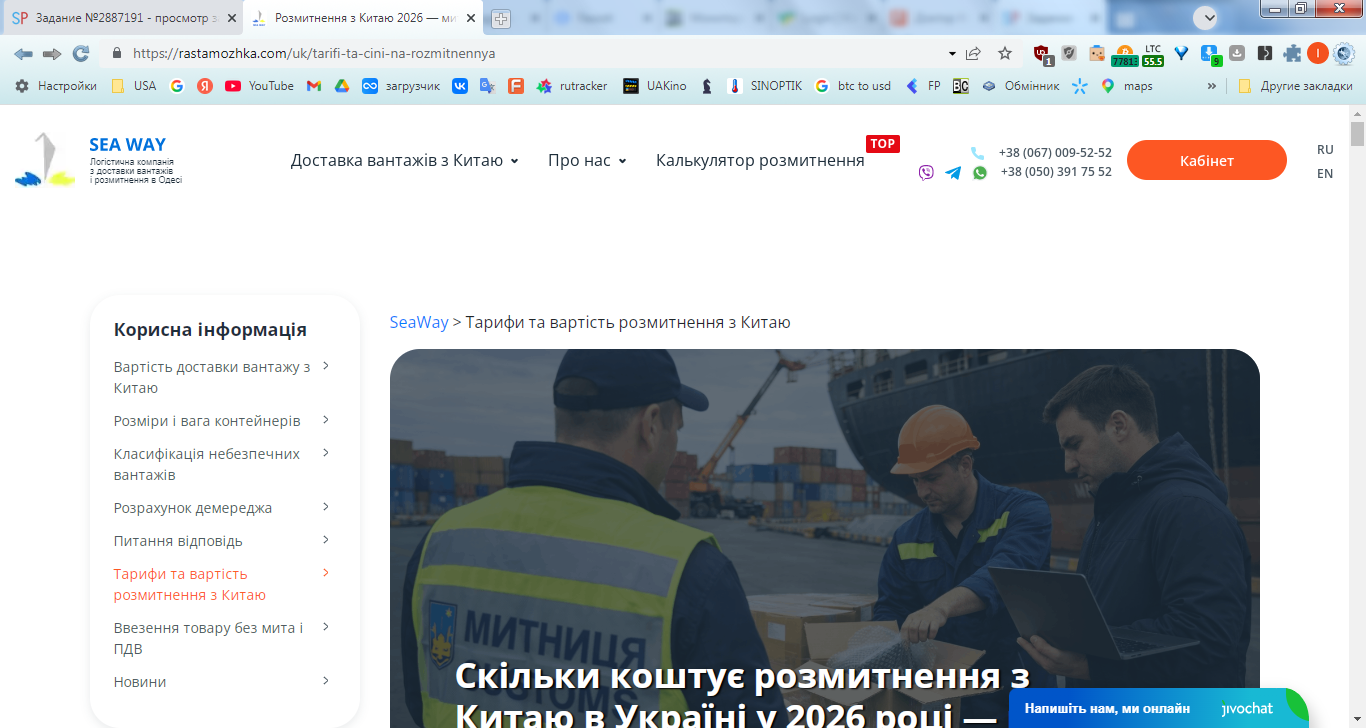Open the UAKino bookmark
Viewport: 1366px width, 728px height.
[655, 86]
